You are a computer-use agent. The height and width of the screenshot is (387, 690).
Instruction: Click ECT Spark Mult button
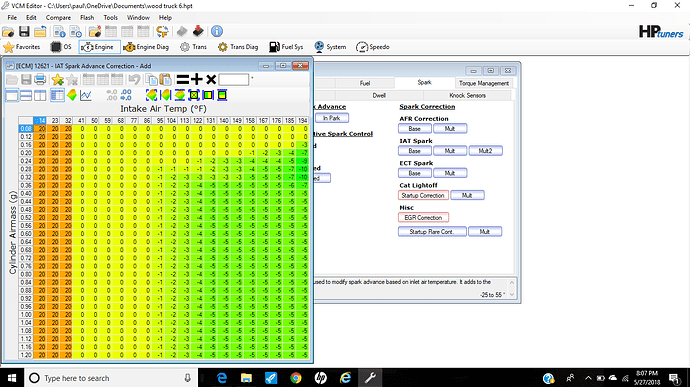click(450, 173)
